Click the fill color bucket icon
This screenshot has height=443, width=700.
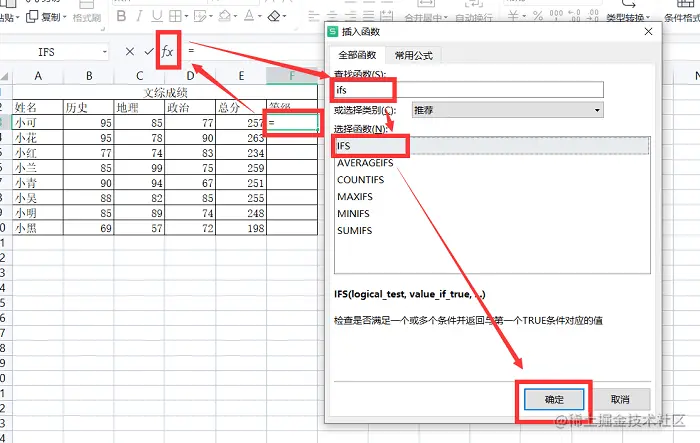tap(225, 17)
